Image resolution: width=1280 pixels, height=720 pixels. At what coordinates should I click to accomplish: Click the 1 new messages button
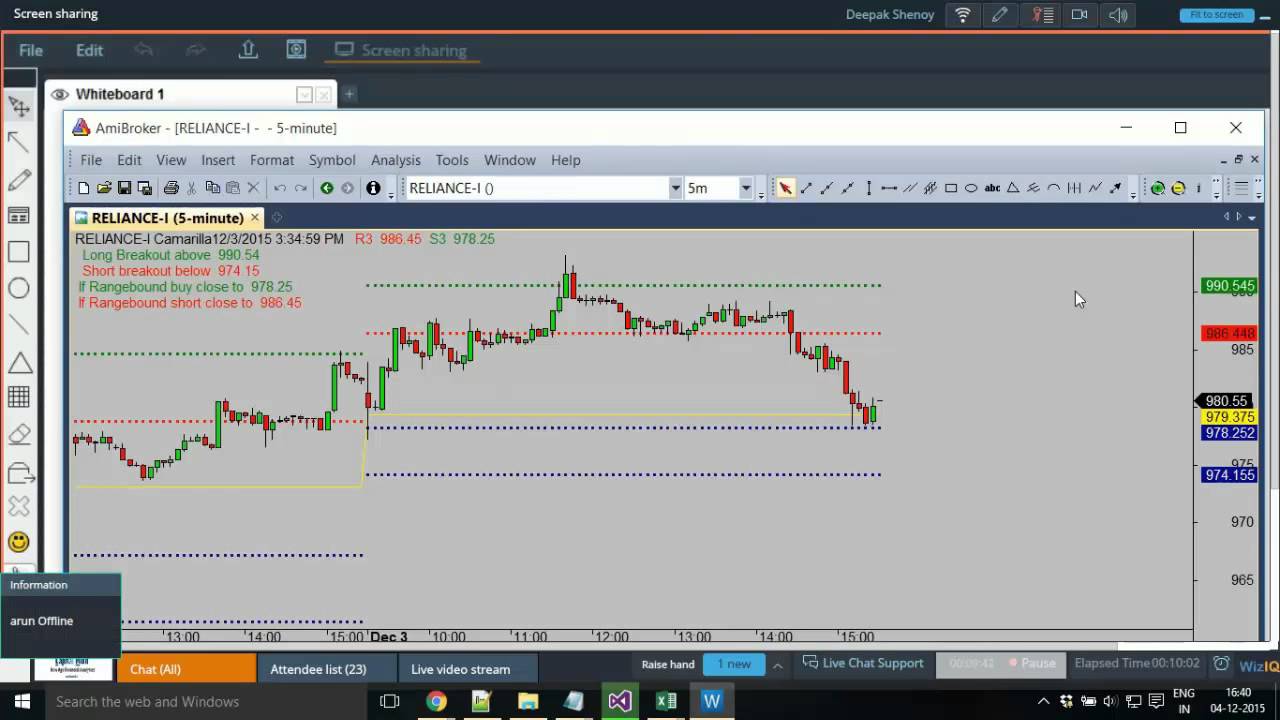[734, 664]
